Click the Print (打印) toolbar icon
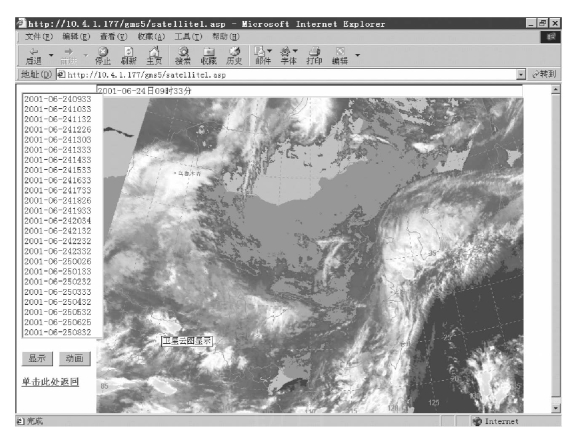This screenshot has height=427, width=577. click(314, 56)
